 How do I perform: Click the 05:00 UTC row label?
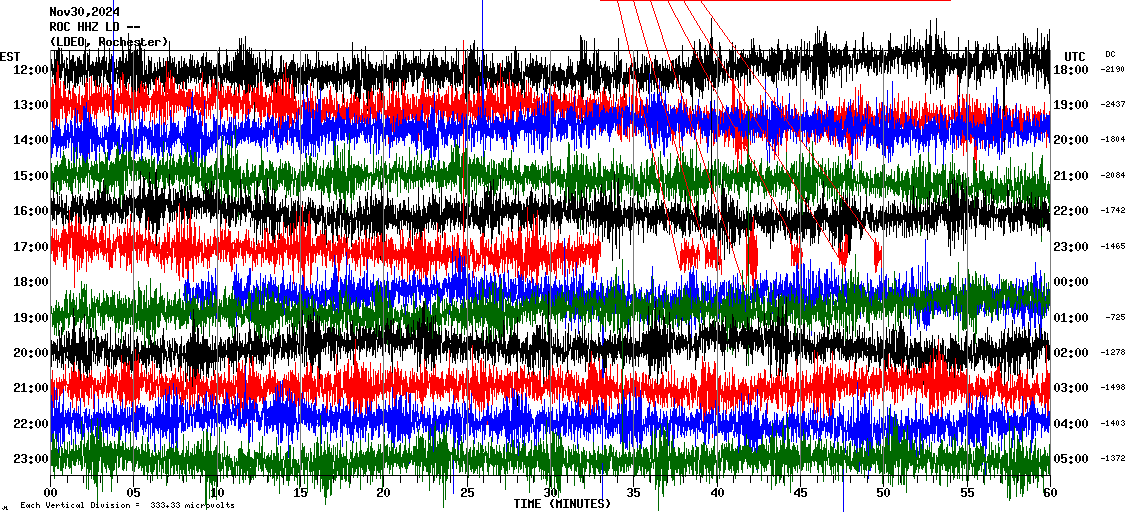(x=1071, y=459)
